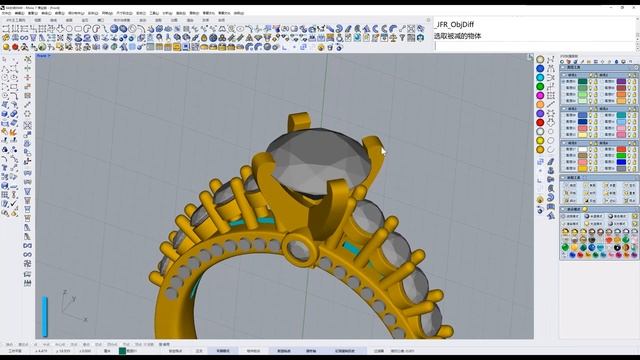
Task: Select the arc icon in the right vertical toolbar
Action: [x=551, y=149]
